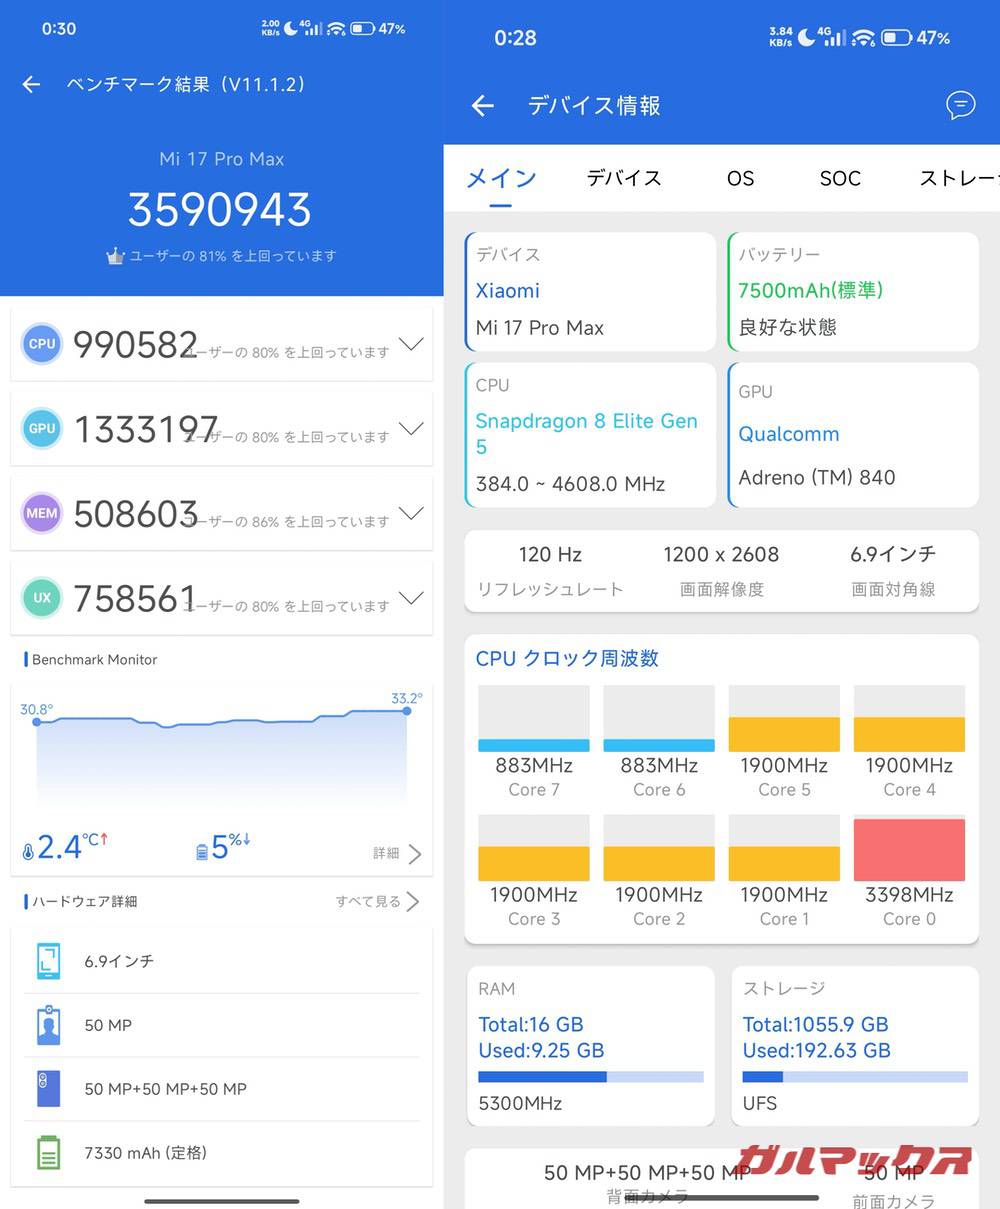Tap the crown icon beside the user ranking
This screenshot has height=1209, width=1000.
[116, 256]
